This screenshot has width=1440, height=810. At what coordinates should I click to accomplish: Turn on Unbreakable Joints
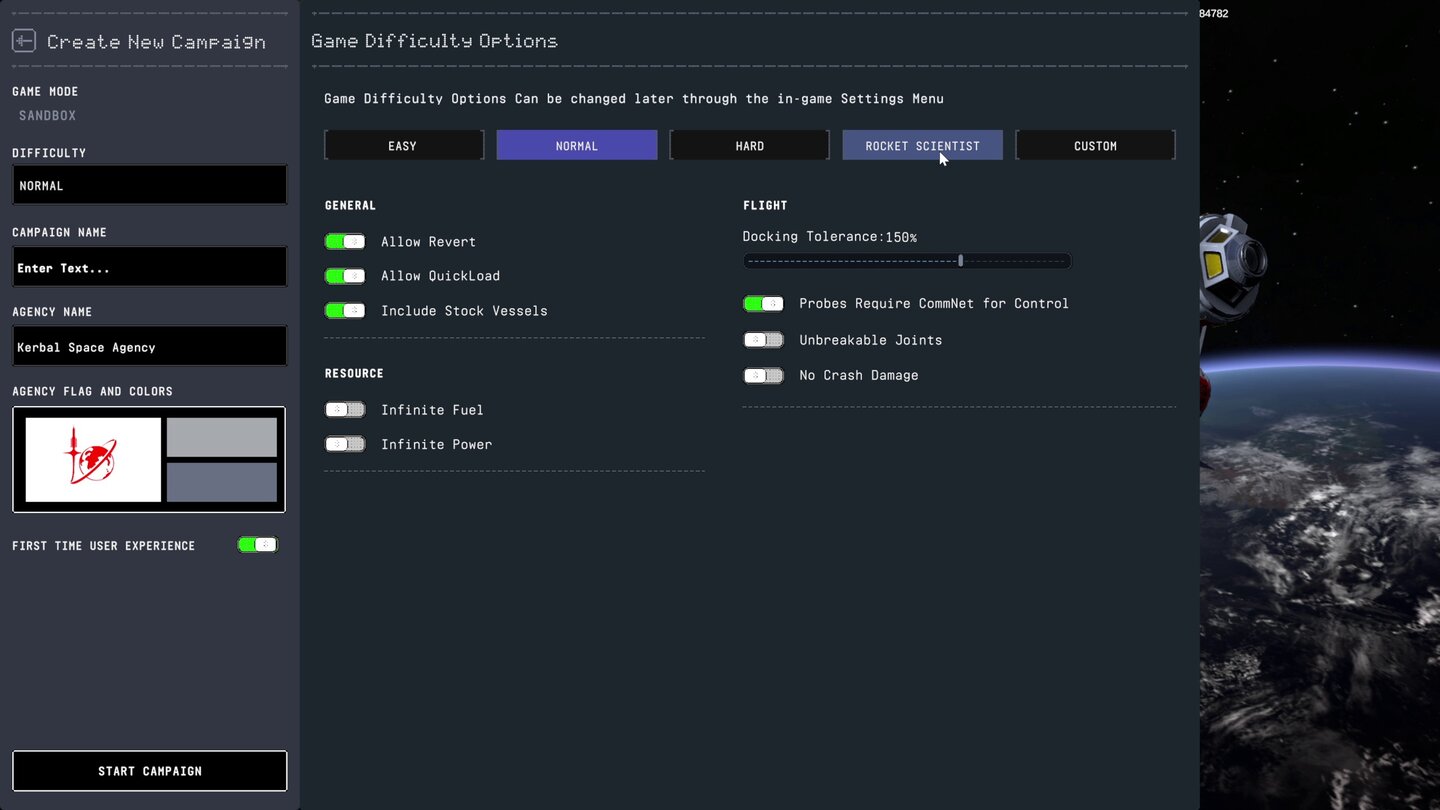click(763, 340)
